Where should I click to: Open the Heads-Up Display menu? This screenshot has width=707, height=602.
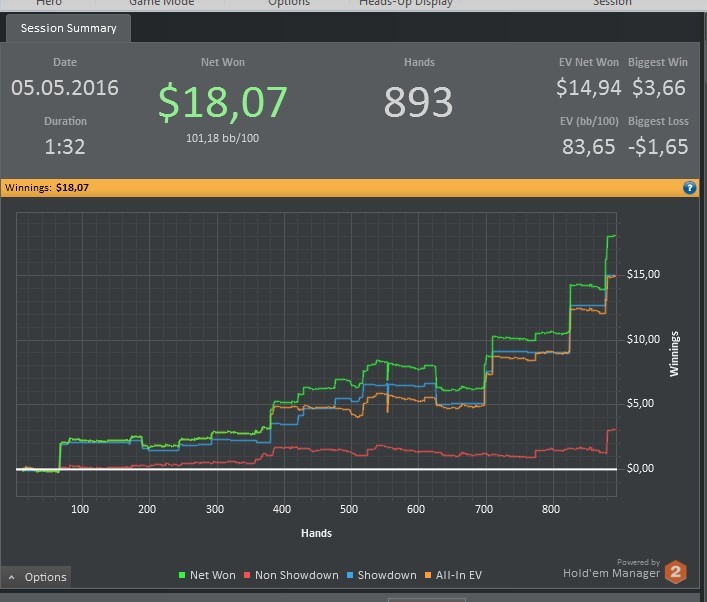tap(406, 3)
